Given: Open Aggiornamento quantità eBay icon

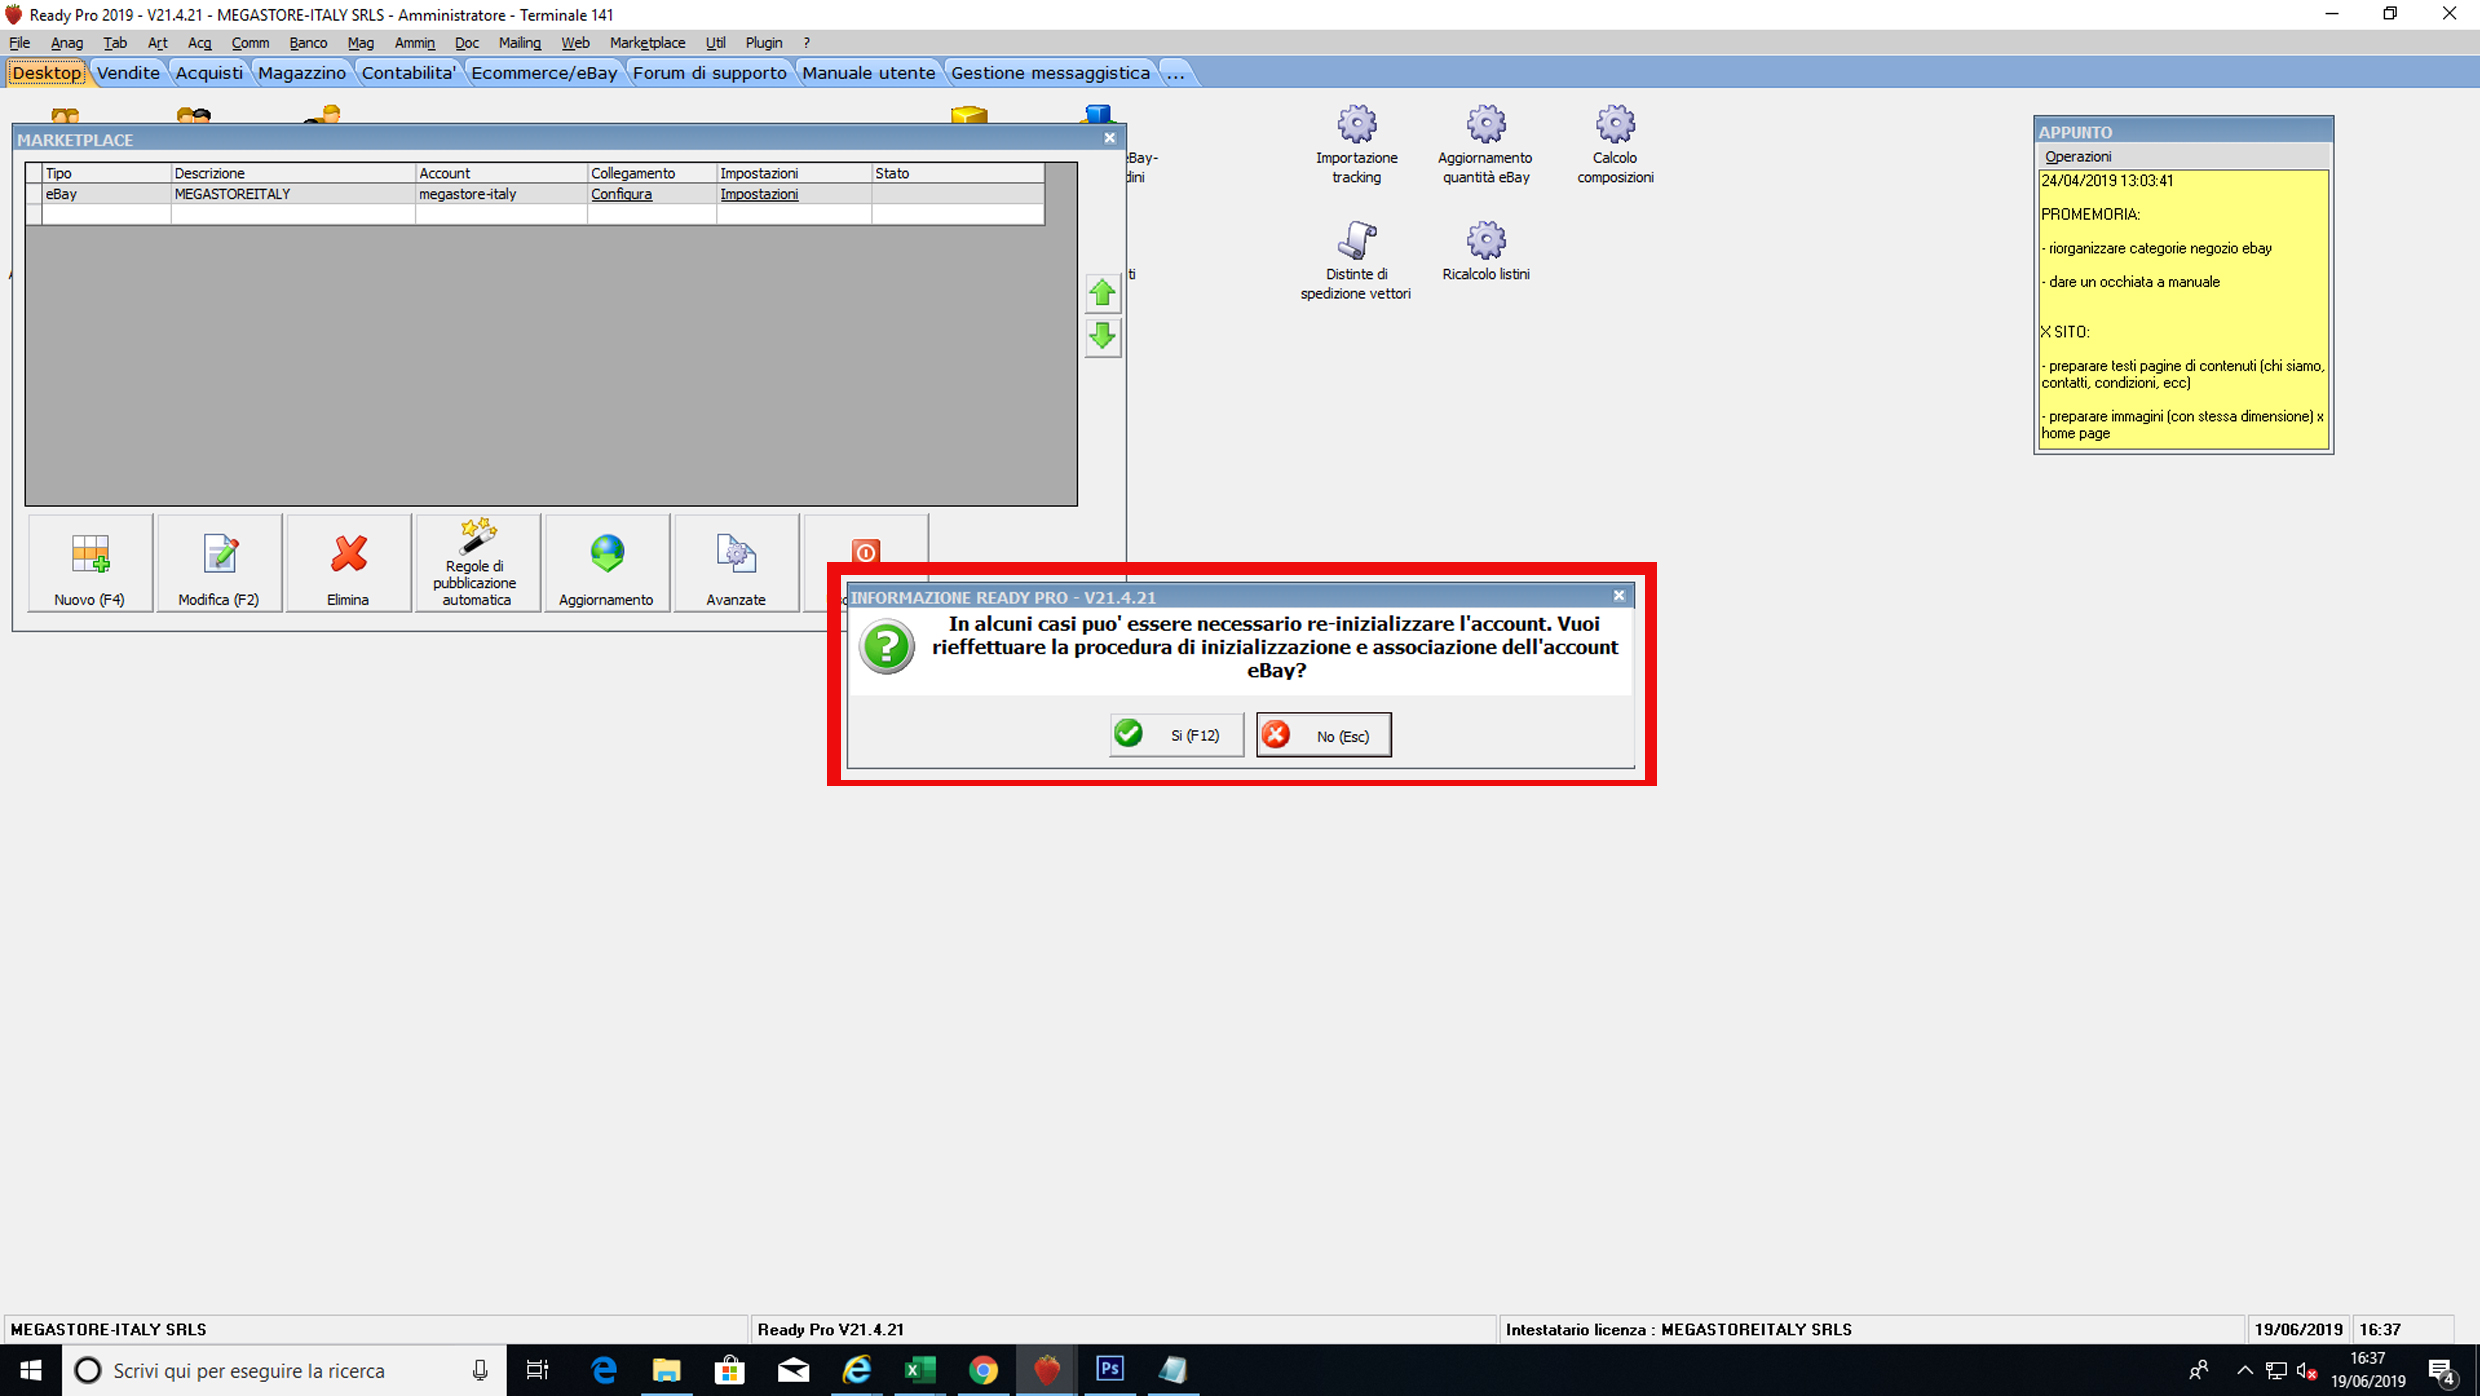Looking at the screenshot, I should (x=1485, y=145).
